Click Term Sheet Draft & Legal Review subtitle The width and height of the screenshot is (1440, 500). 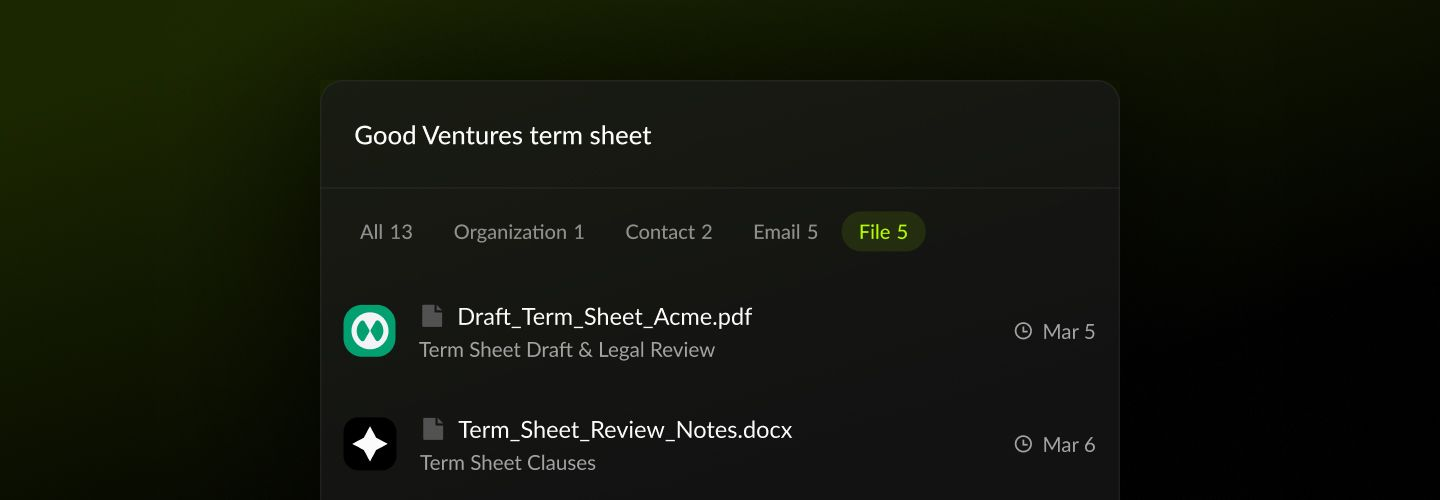(567, 350)
